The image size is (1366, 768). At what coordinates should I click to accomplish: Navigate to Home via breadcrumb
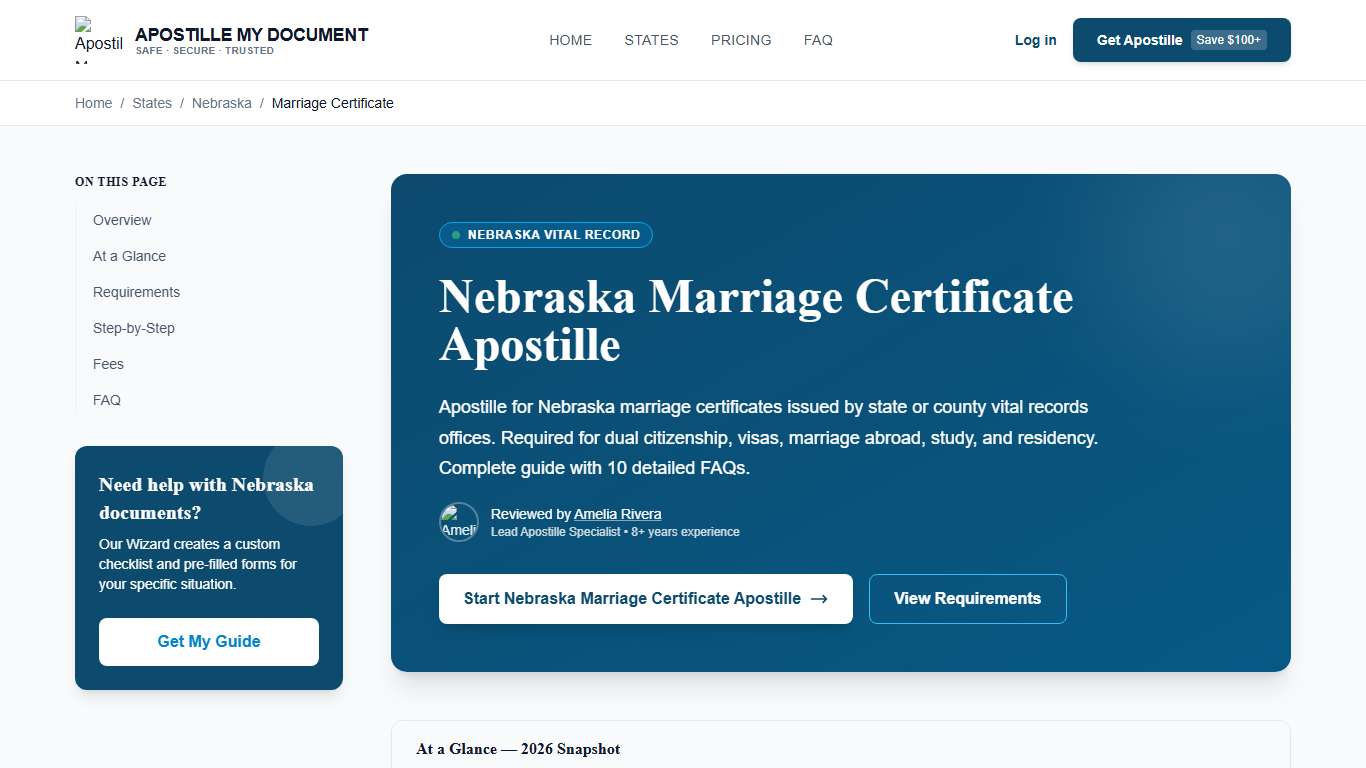coord(93,103)
